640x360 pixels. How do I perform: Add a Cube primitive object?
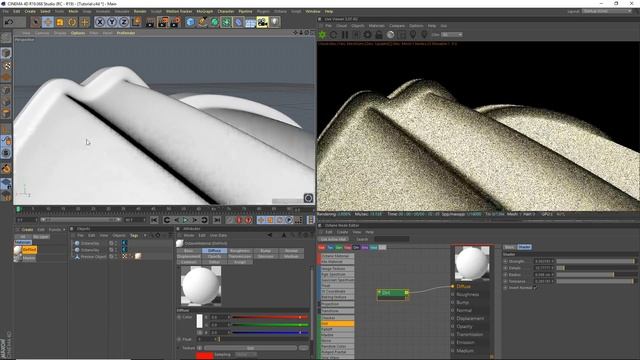(190, 22)
